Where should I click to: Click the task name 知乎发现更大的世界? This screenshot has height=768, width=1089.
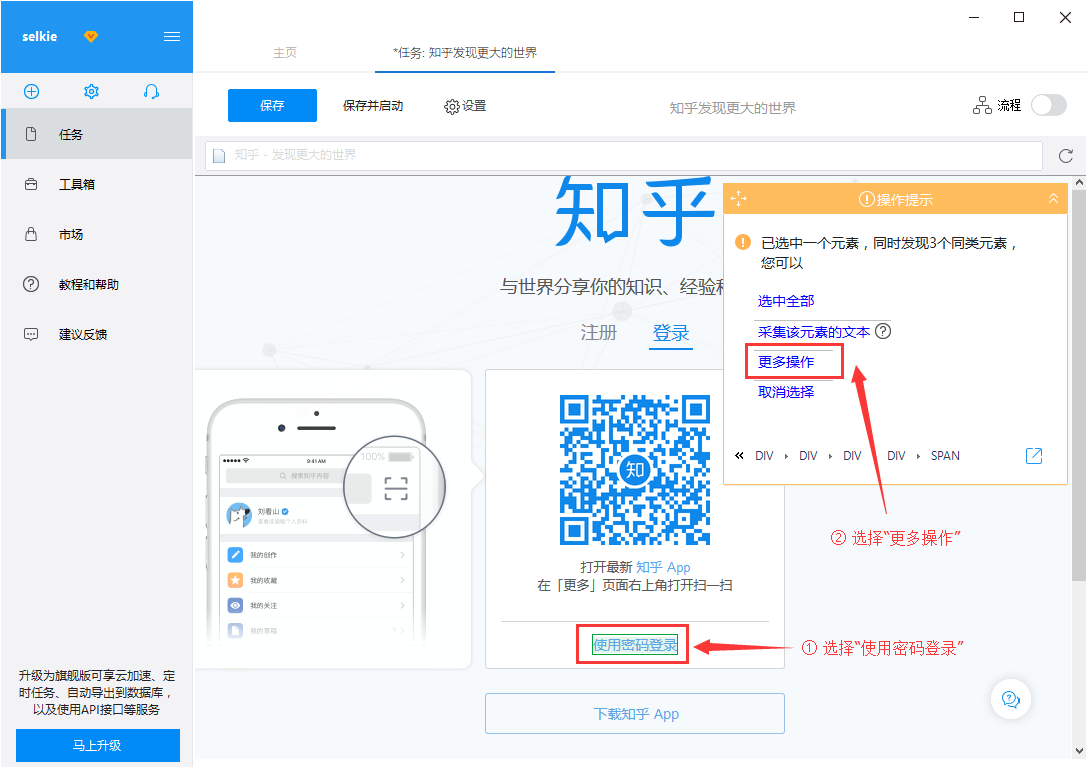coord(733,108)
